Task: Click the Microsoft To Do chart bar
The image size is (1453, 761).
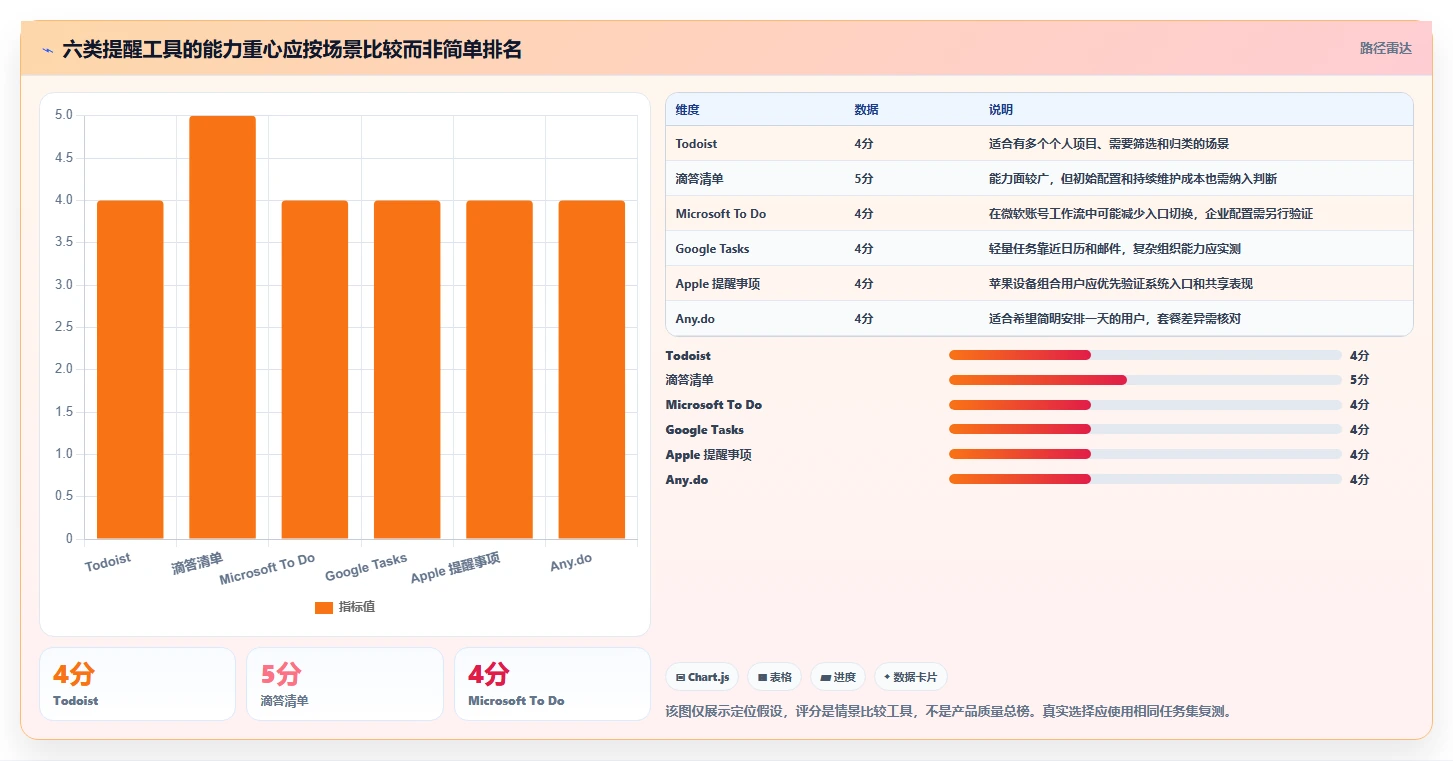Action: coord(315,370)
